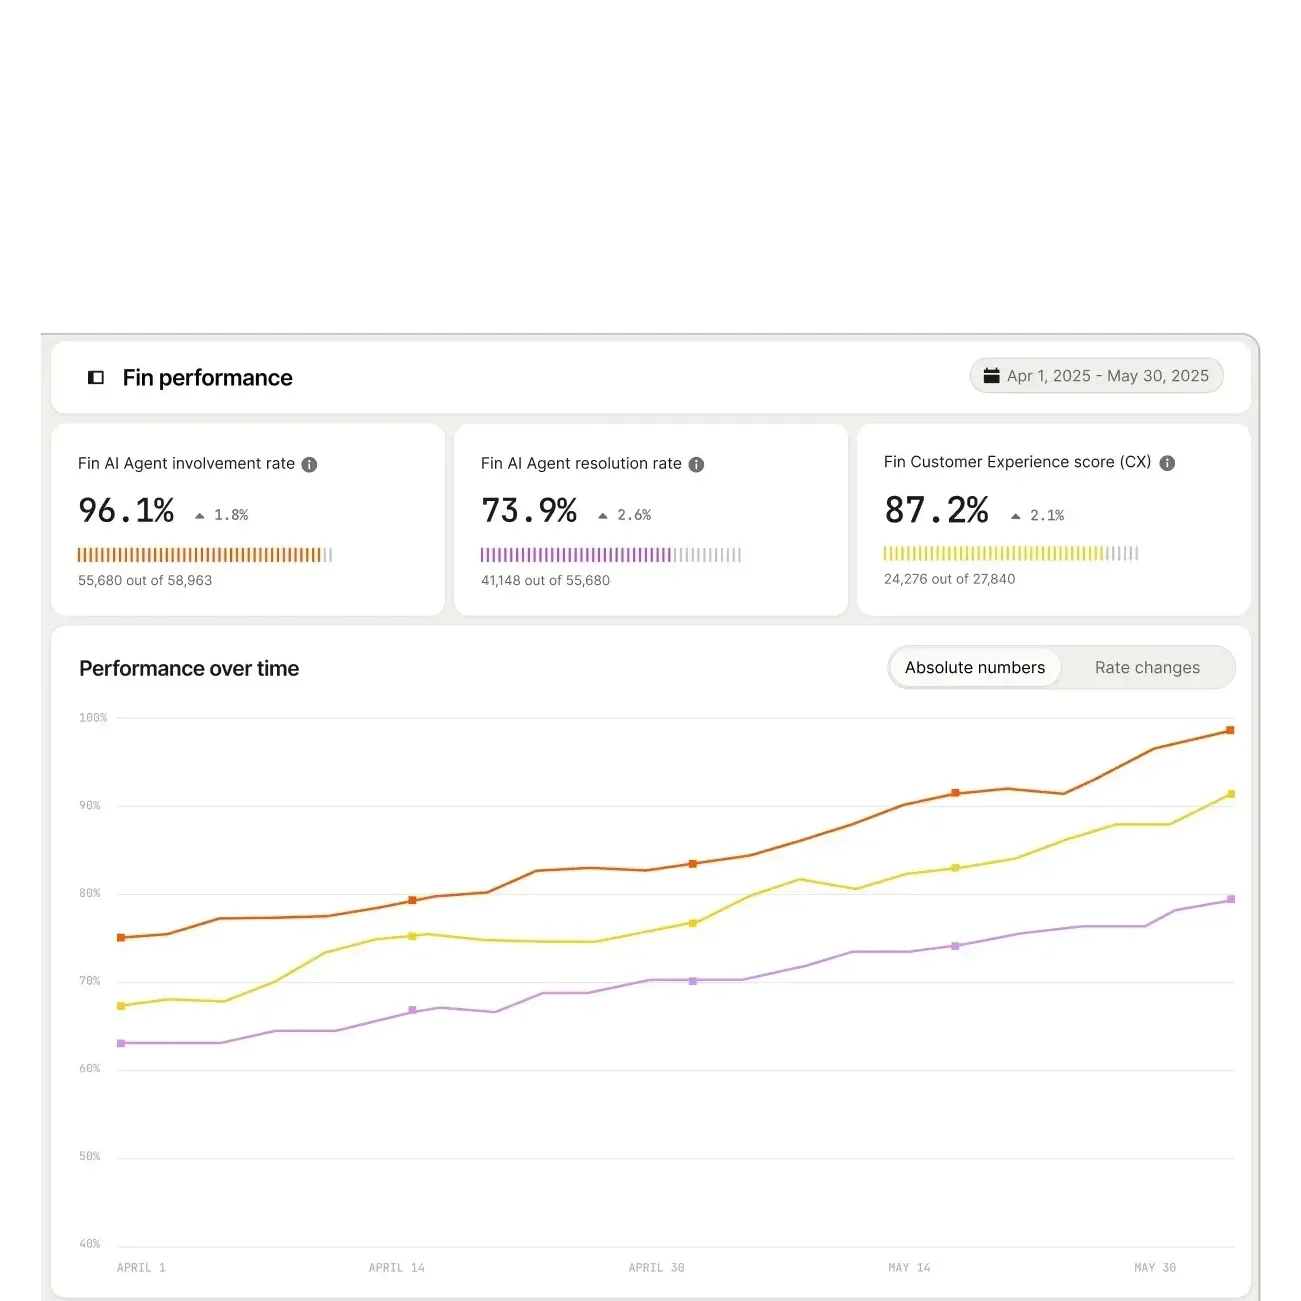This screenshot has height=1301, width=1301.
Task: Click the up-arrow trend icon next to 2.6%
Action: 603,516
